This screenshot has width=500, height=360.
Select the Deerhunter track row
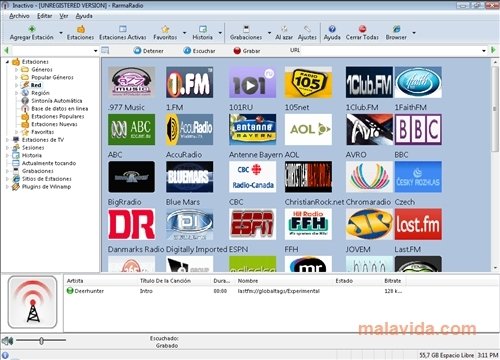point(234,291)
